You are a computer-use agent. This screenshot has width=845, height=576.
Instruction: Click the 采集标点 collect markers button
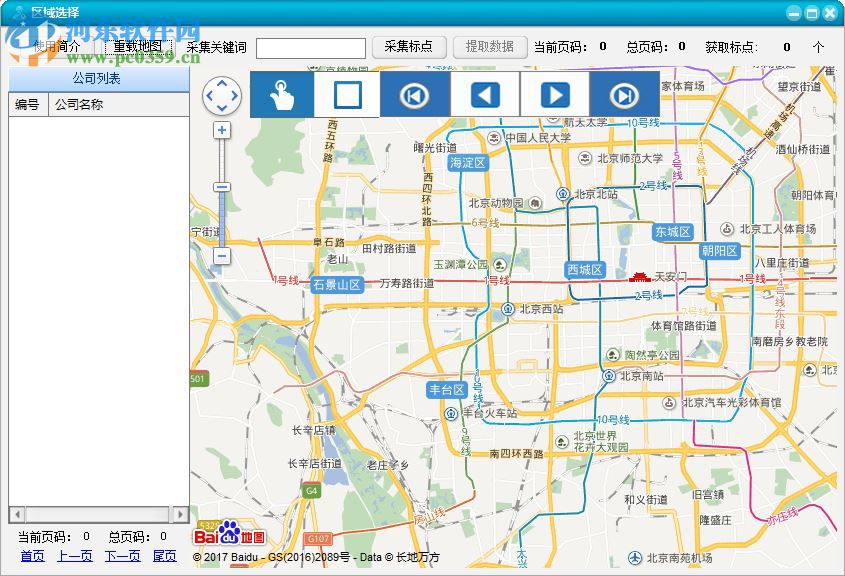[409, 47]
